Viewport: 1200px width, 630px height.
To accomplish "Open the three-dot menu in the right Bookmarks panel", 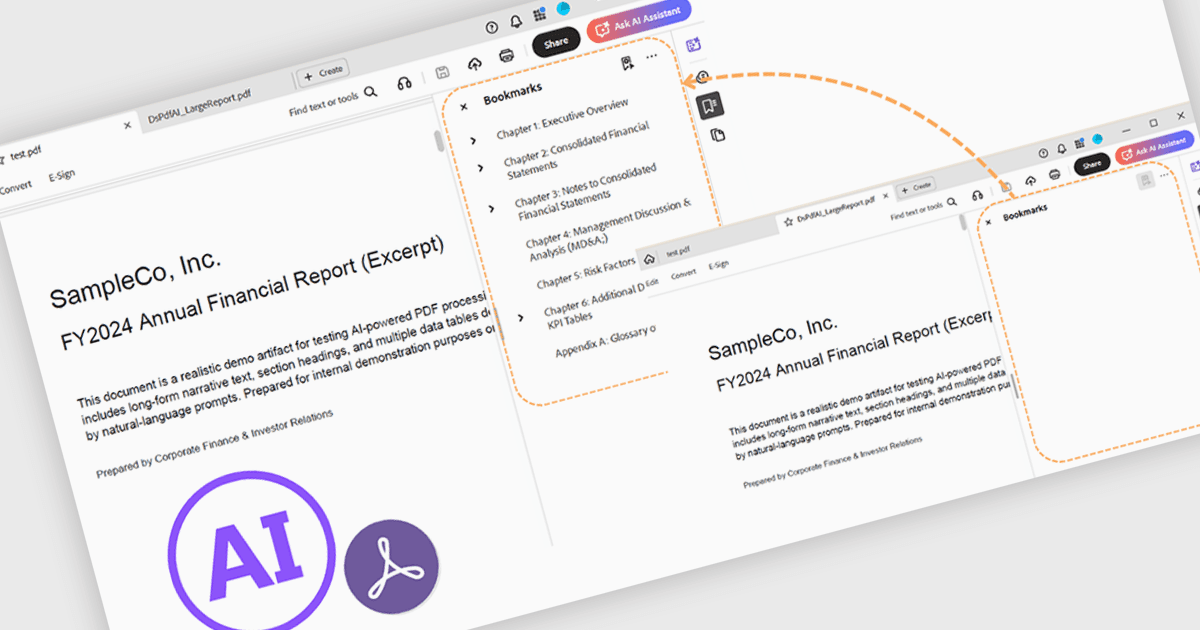I will [x=1164, y=175].
